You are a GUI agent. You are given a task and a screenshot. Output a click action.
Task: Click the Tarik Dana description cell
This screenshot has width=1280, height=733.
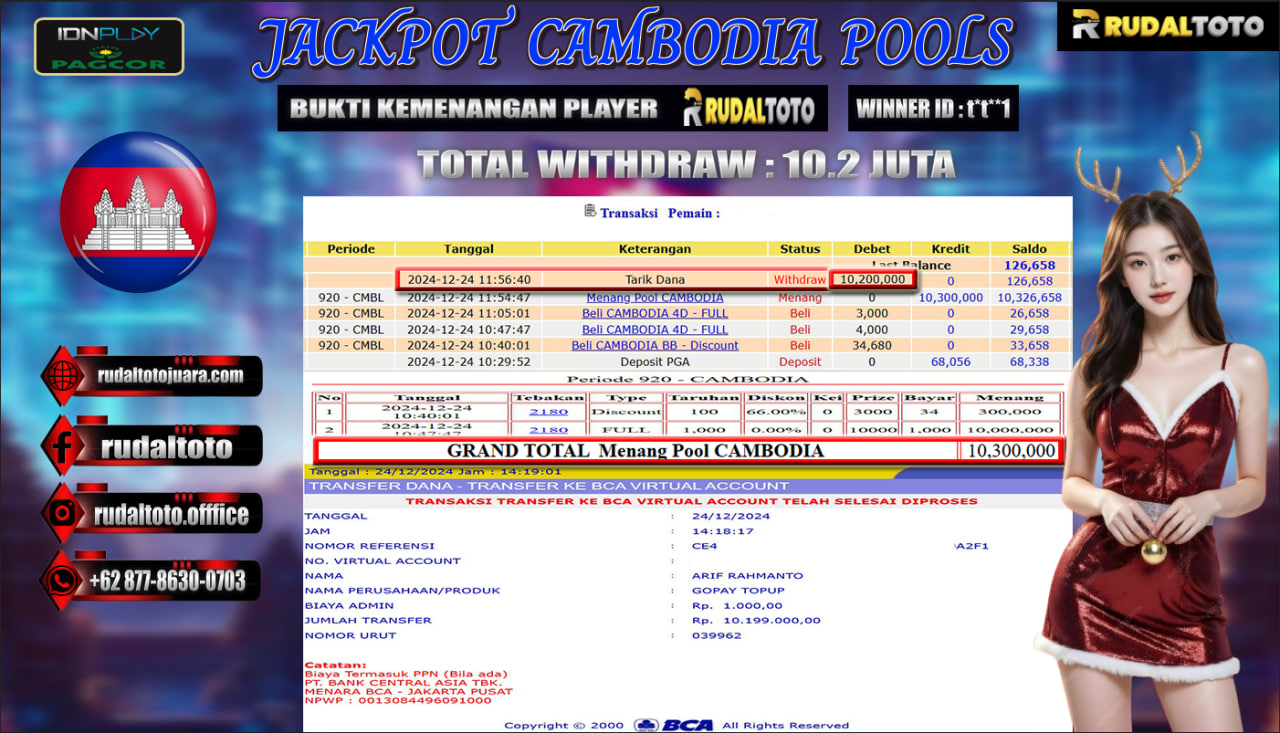pos(655,280)
